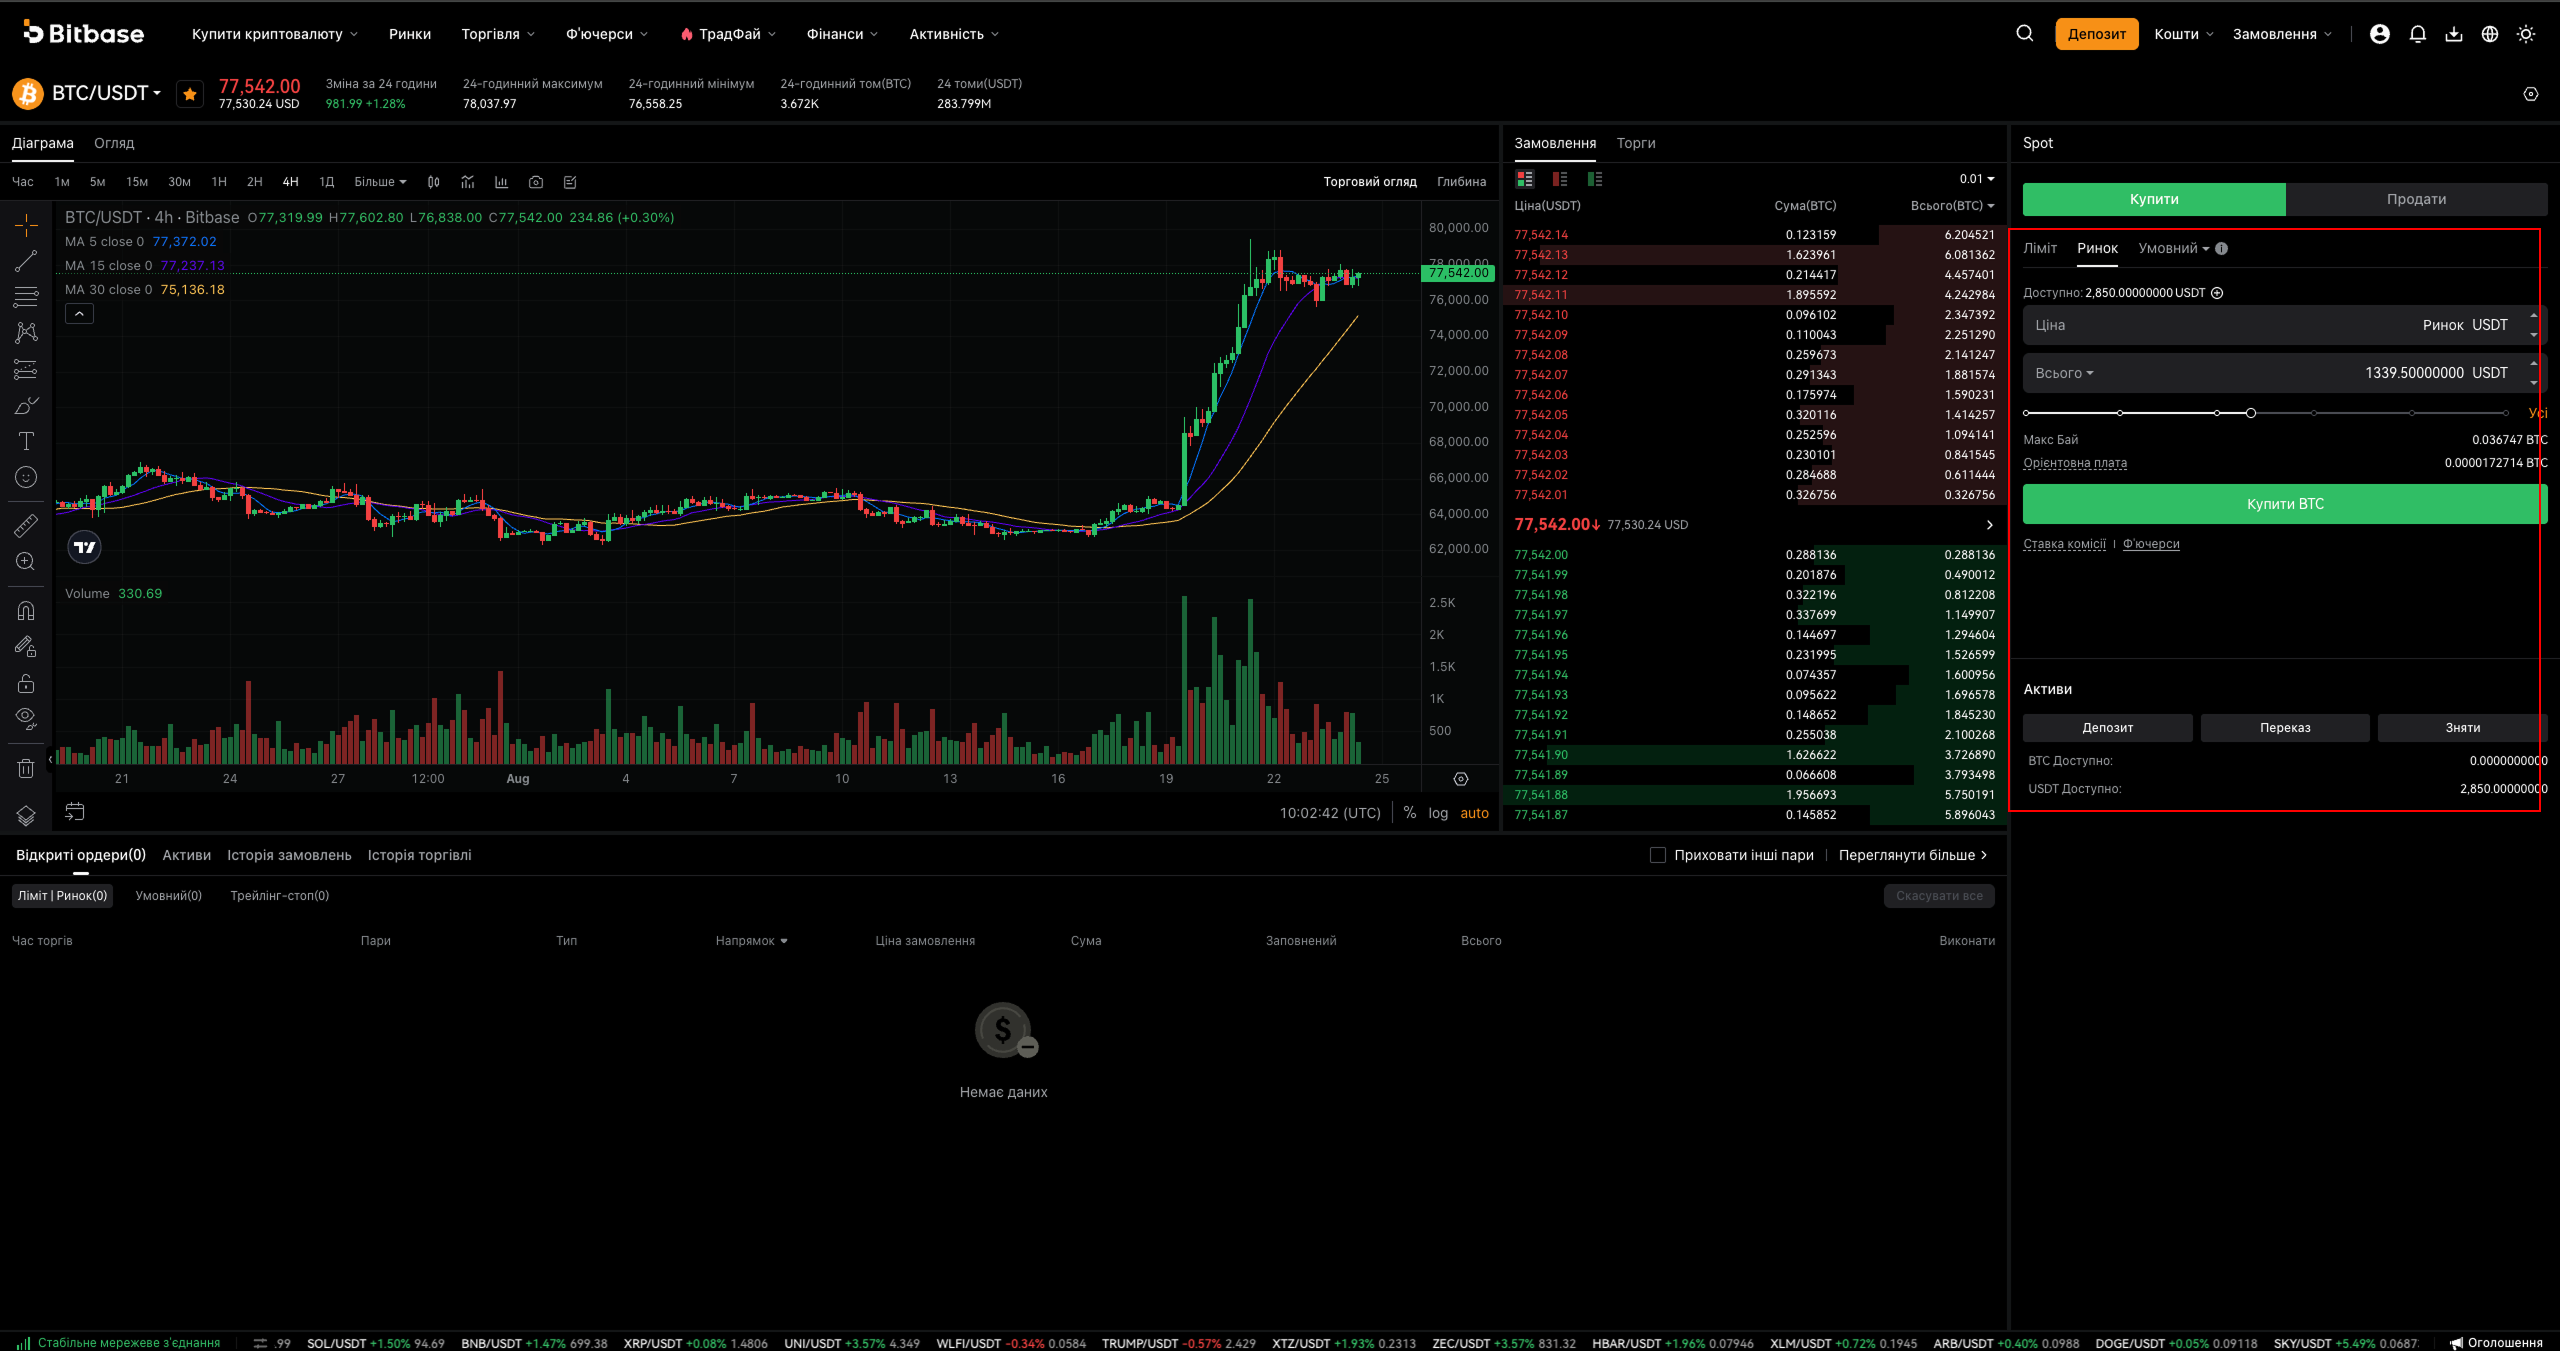Open the Кошти header menu
Image resolution: width=2560 pixels, height=1351 pixels.
point(2184,34)
